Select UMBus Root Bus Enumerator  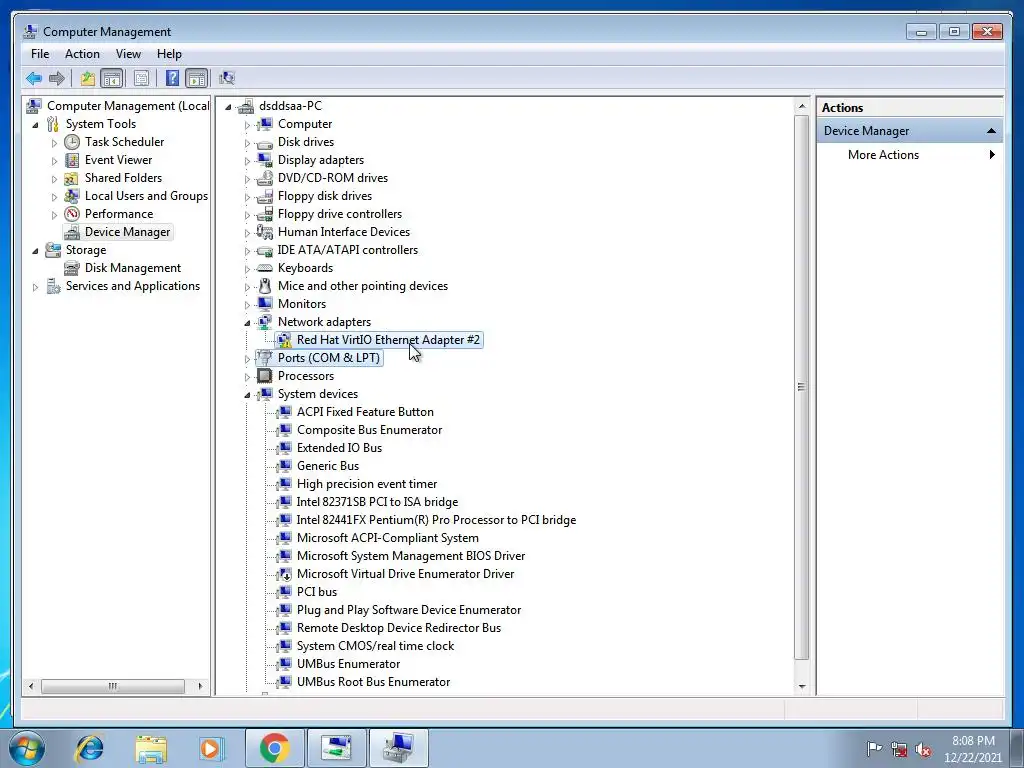click(x=374, y=682)
